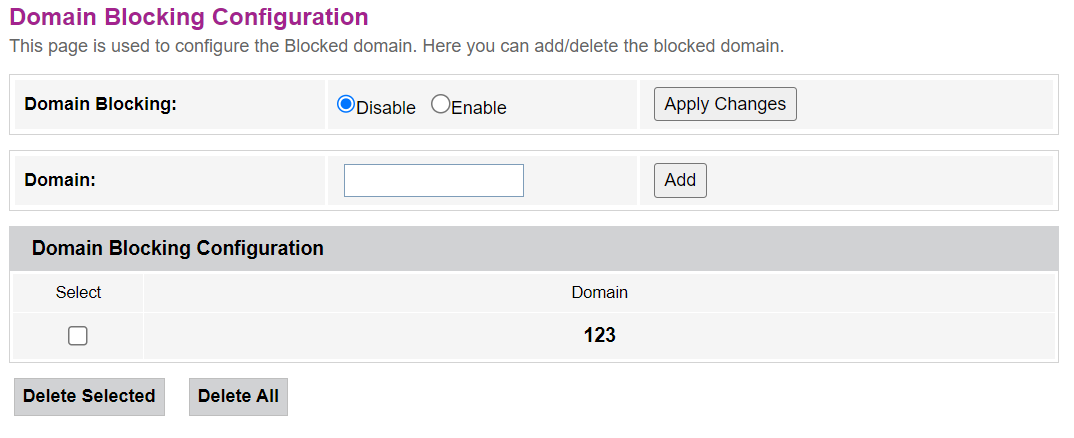The width and height of the screenshot is (1074, 438).
Task: Focus the Domain text input field
Action: (433, 181)
